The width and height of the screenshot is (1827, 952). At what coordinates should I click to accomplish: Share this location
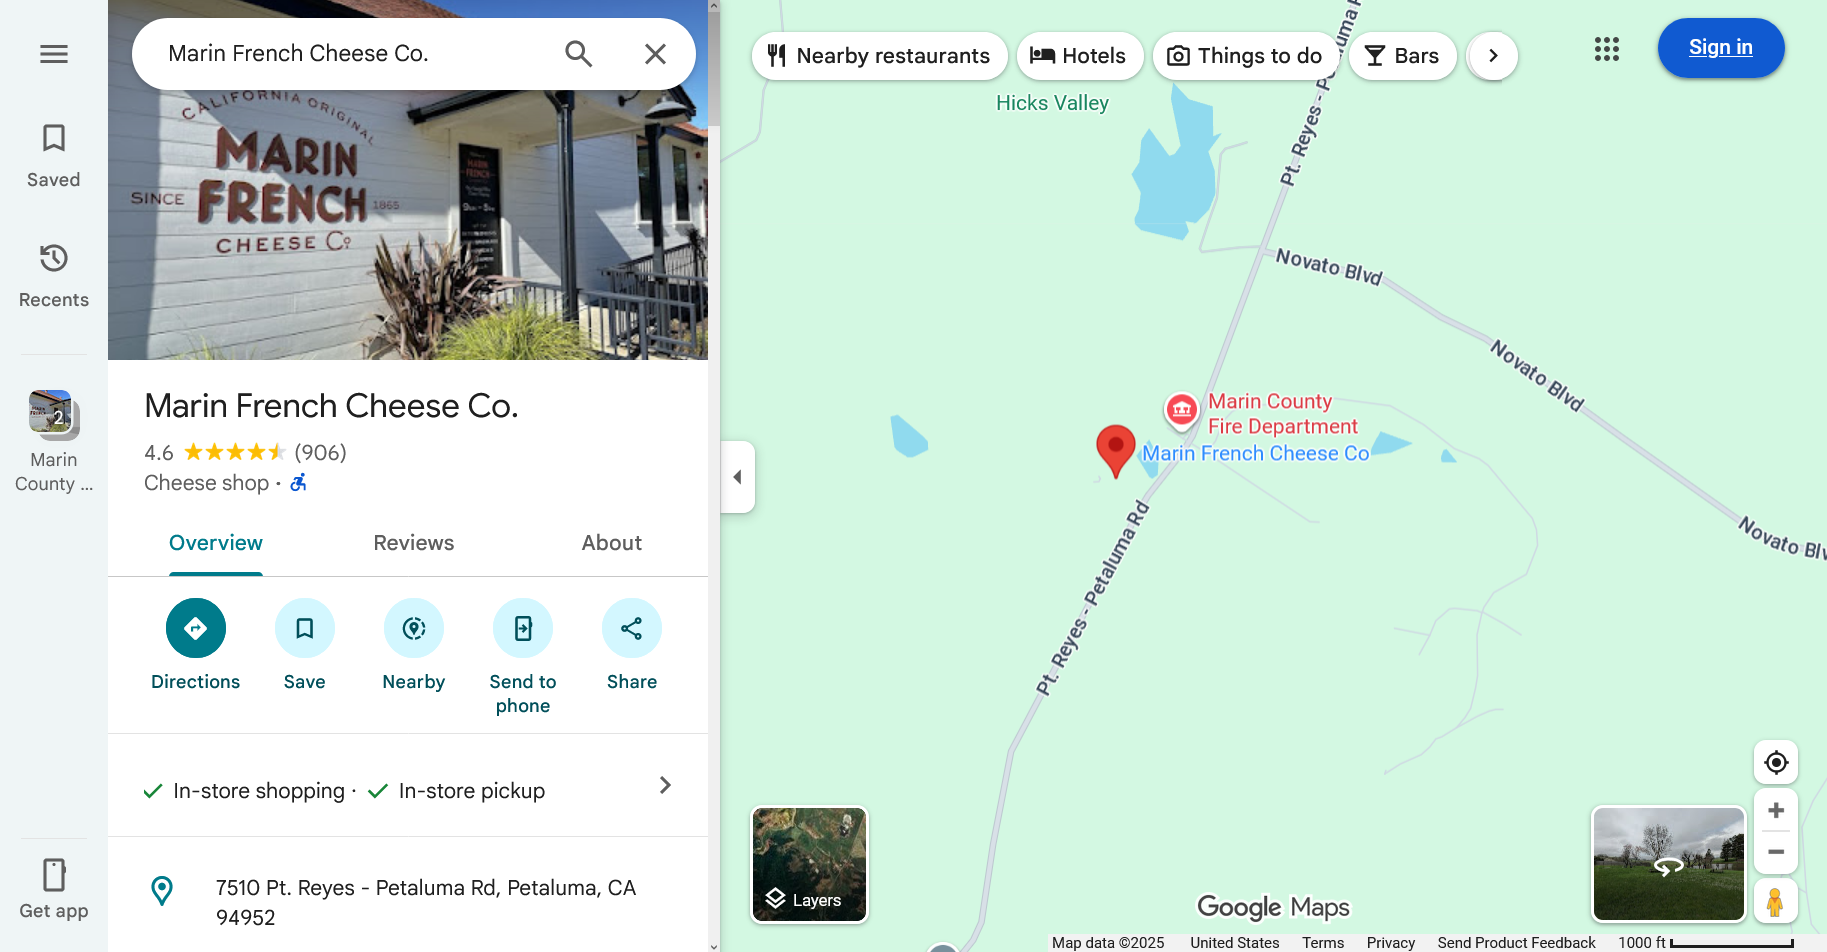[632, 628]
